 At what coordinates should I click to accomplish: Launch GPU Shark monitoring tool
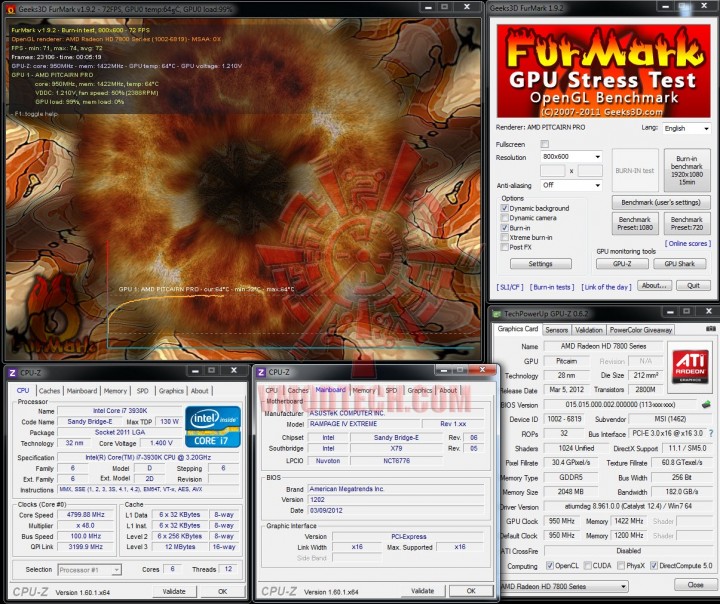679,264
